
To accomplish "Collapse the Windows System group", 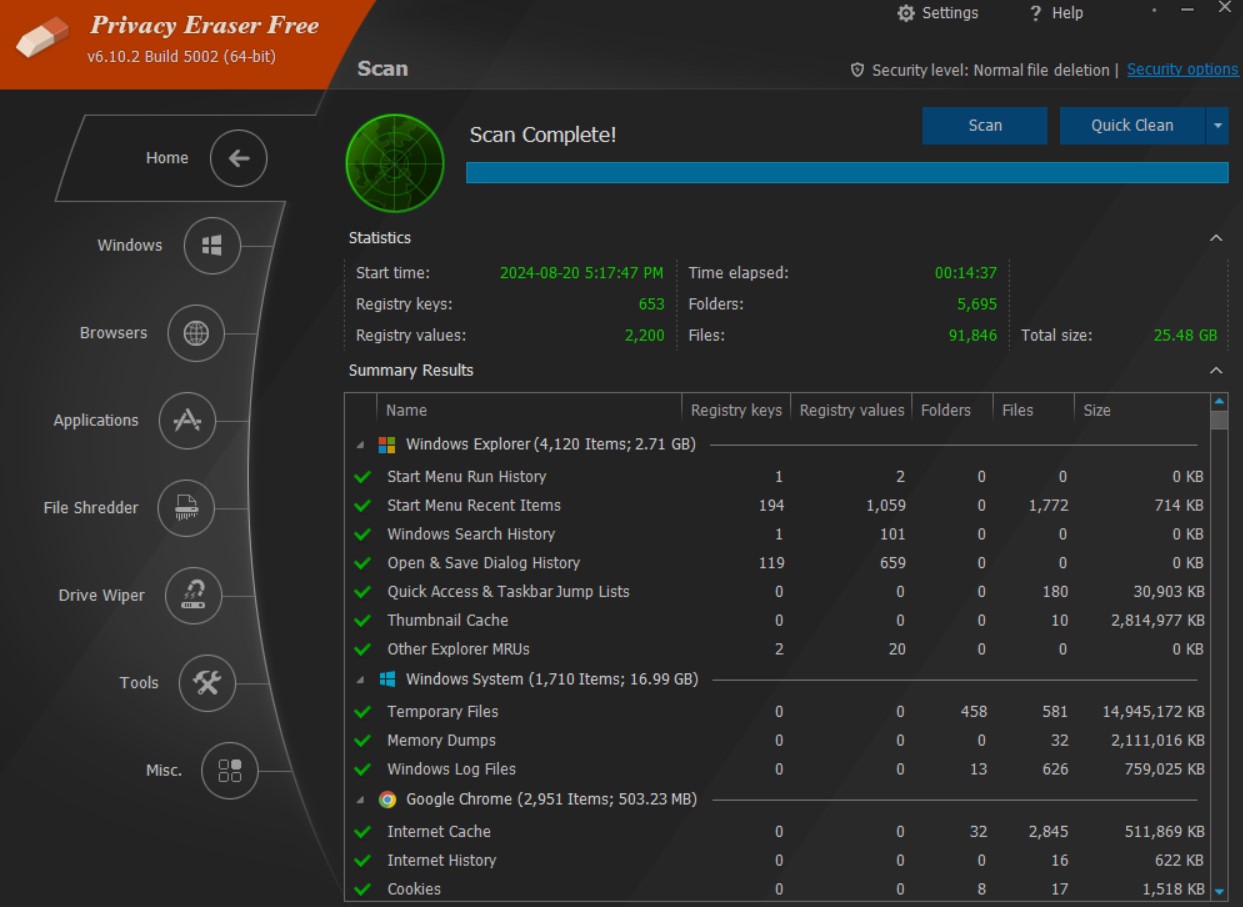I will [360, 680].
